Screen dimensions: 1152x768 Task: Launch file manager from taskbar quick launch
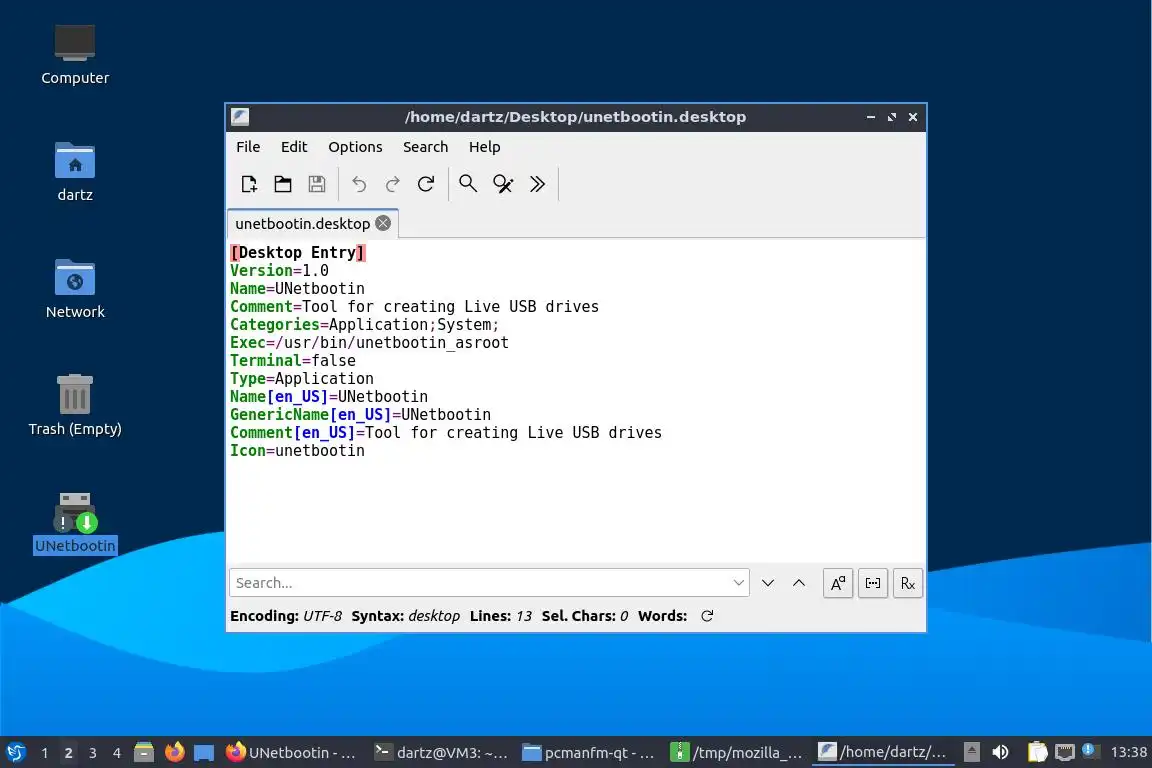[x=144, y=753]
